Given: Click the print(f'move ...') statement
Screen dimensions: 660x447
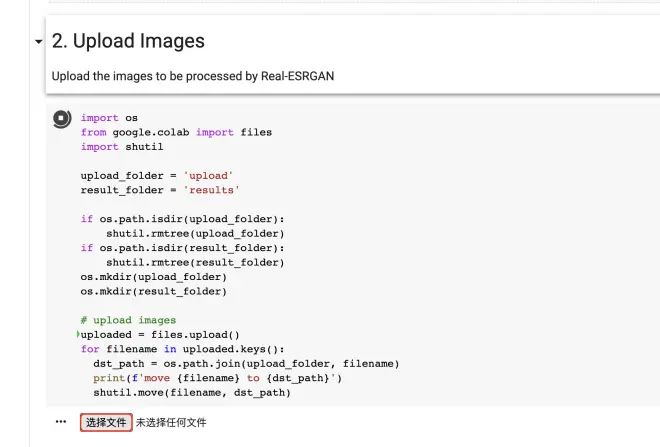Looking at the screenshot, I should (x=218, y=378).
